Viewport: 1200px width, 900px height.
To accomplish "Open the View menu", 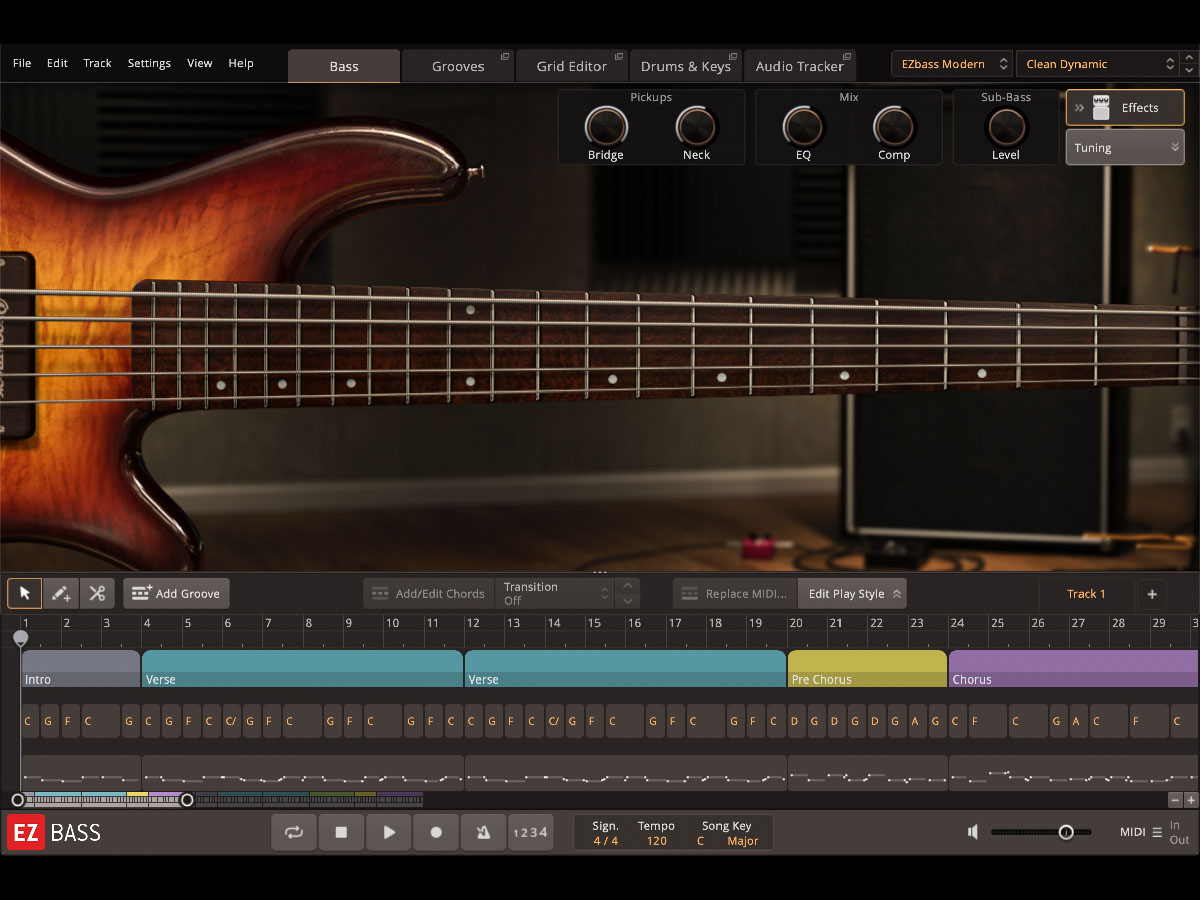I will click(x=200, y=63).
